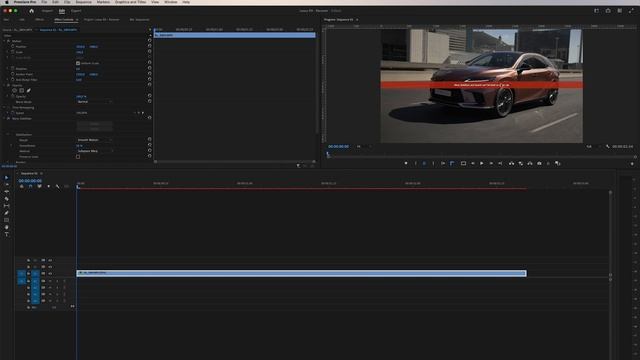Select the Type tool
The image size is (640, 360).
click(7, 234)
